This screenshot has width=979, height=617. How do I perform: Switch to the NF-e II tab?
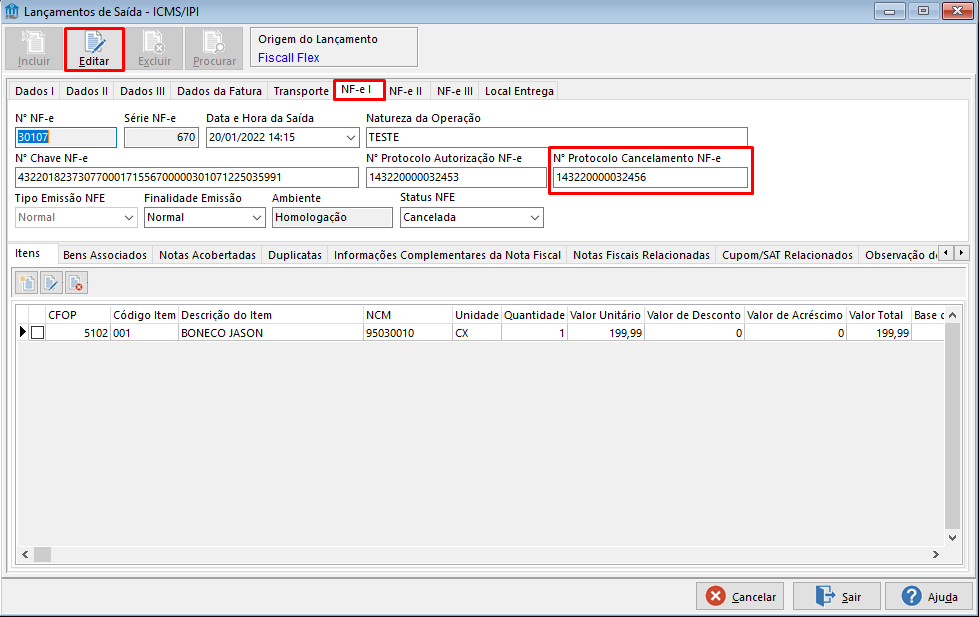tap(406, 91)
